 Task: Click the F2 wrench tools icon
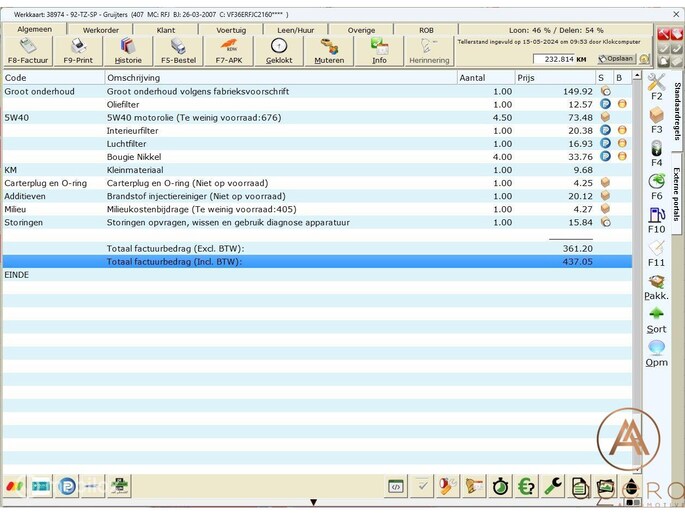(656, 84)
